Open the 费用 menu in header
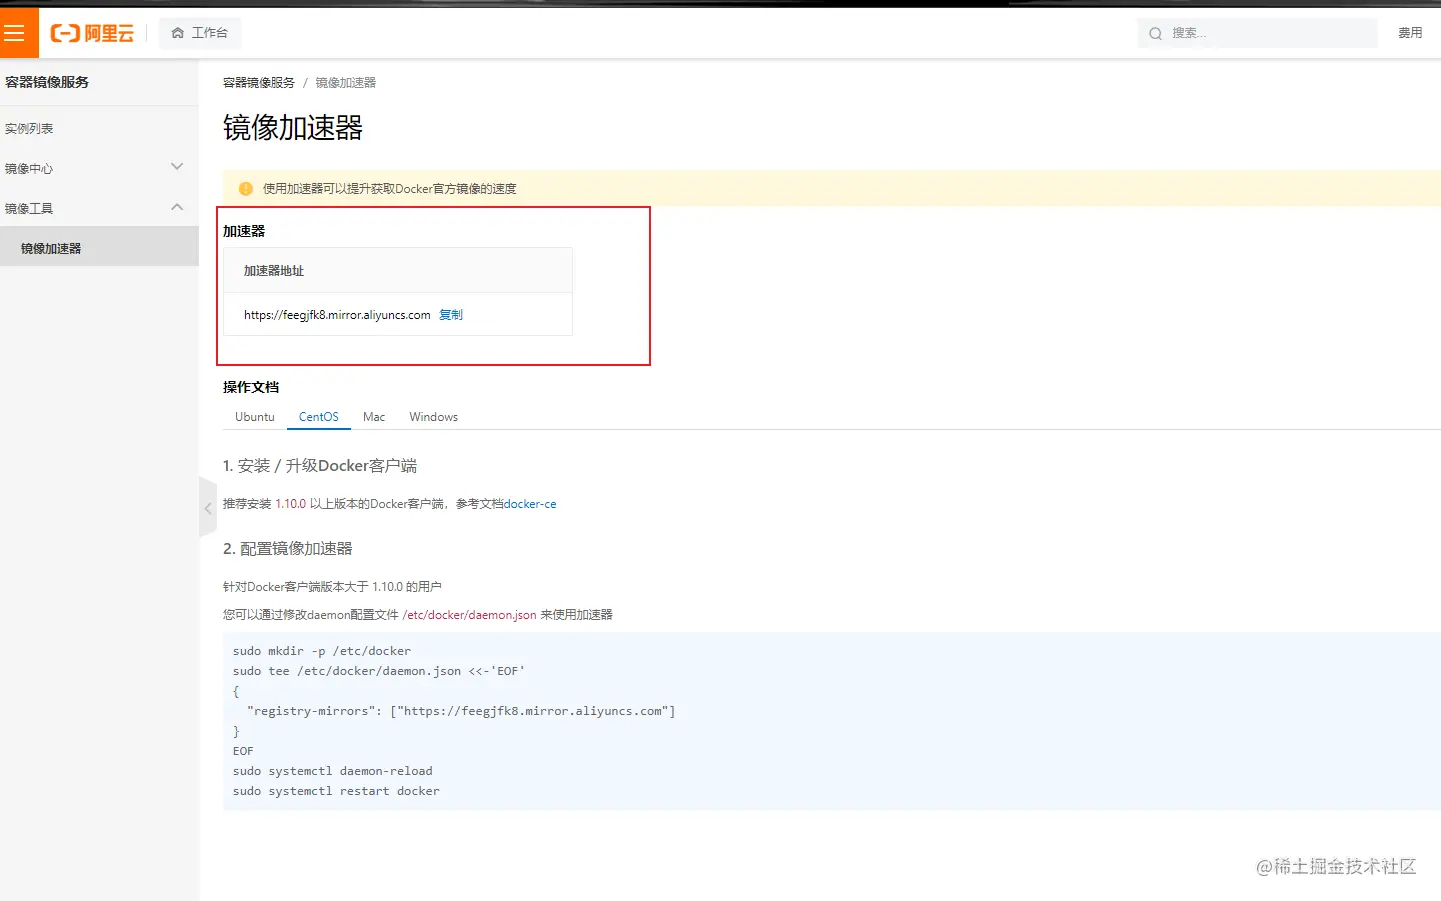Screen dimensions: 1441x901 (x=1410, y=33)
